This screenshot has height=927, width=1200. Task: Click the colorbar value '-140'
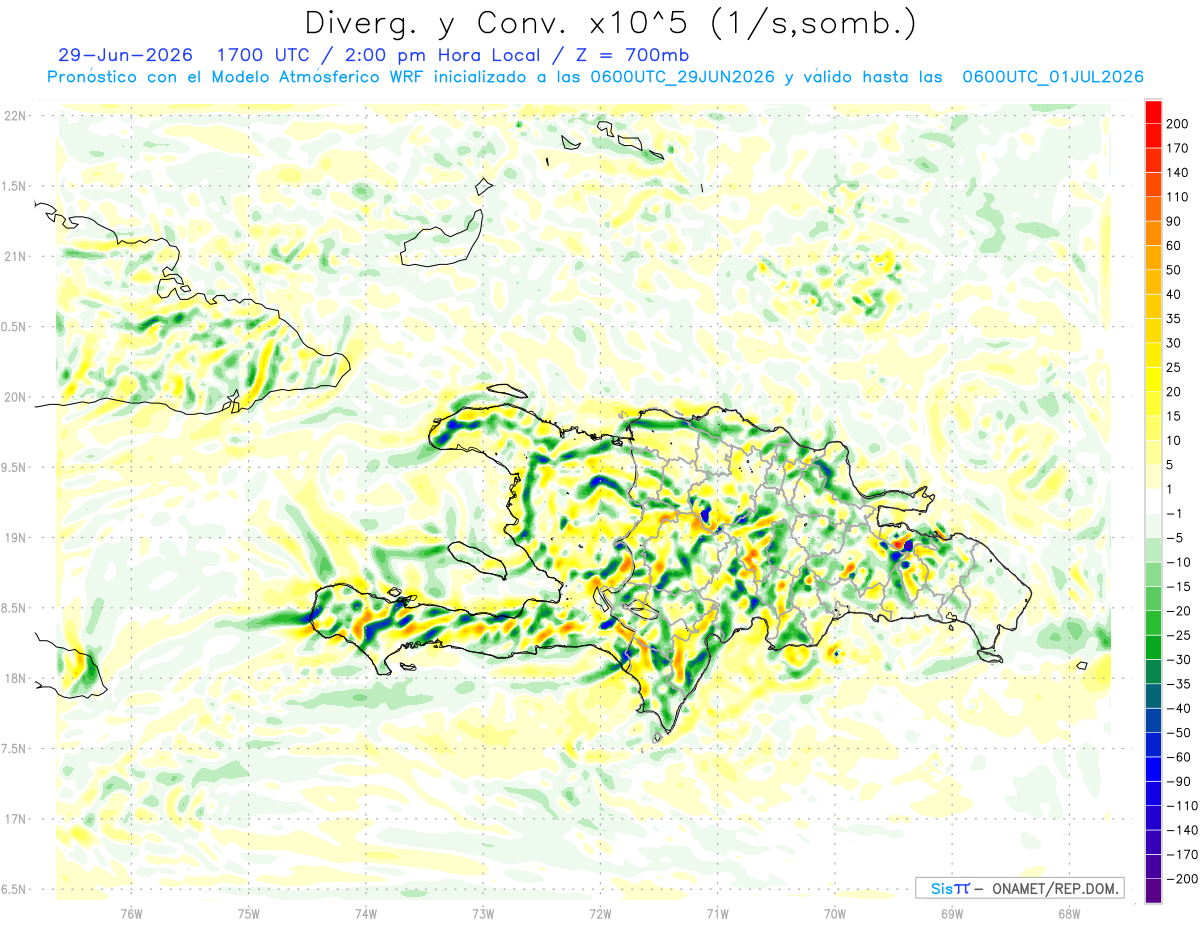pyautogui.click(x=1183, y=831)
